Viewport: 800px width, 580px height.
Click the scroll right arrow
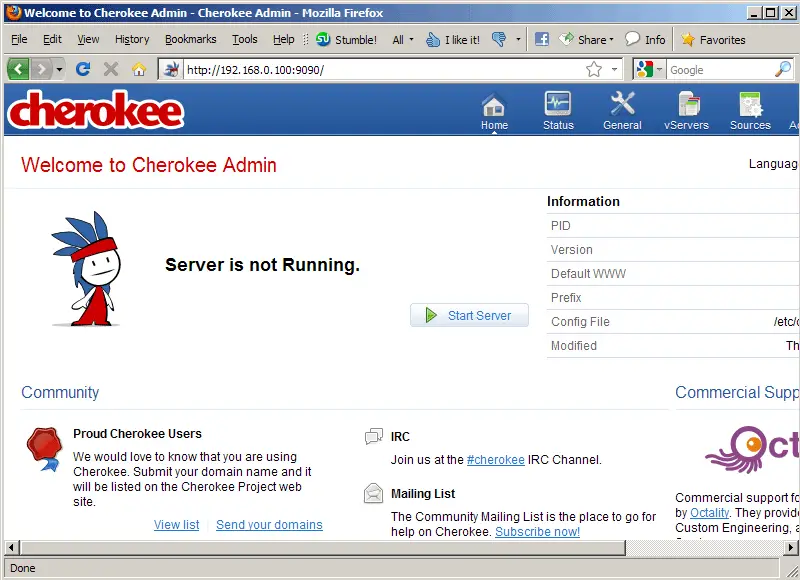point(791,548)
